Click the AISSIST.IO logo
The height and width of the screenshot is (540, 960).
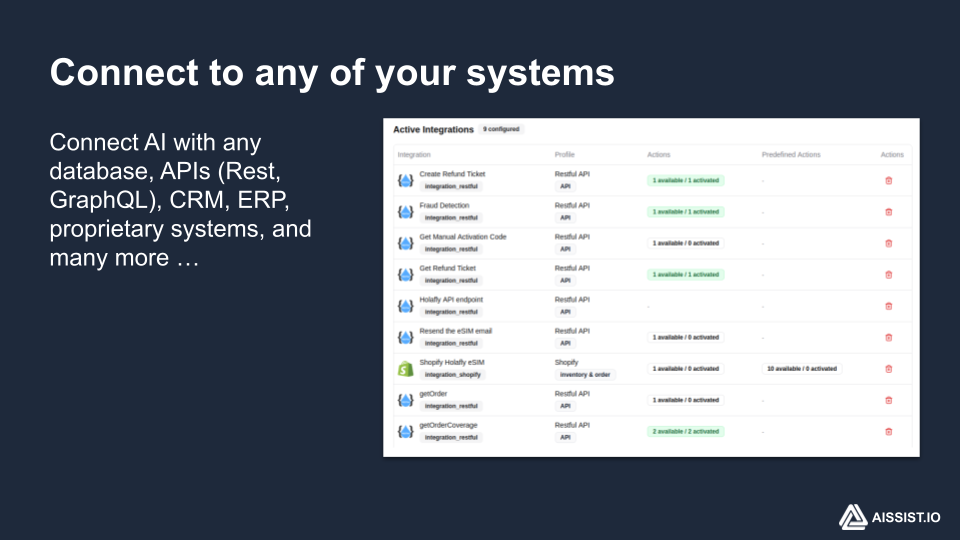click(889, 517)
